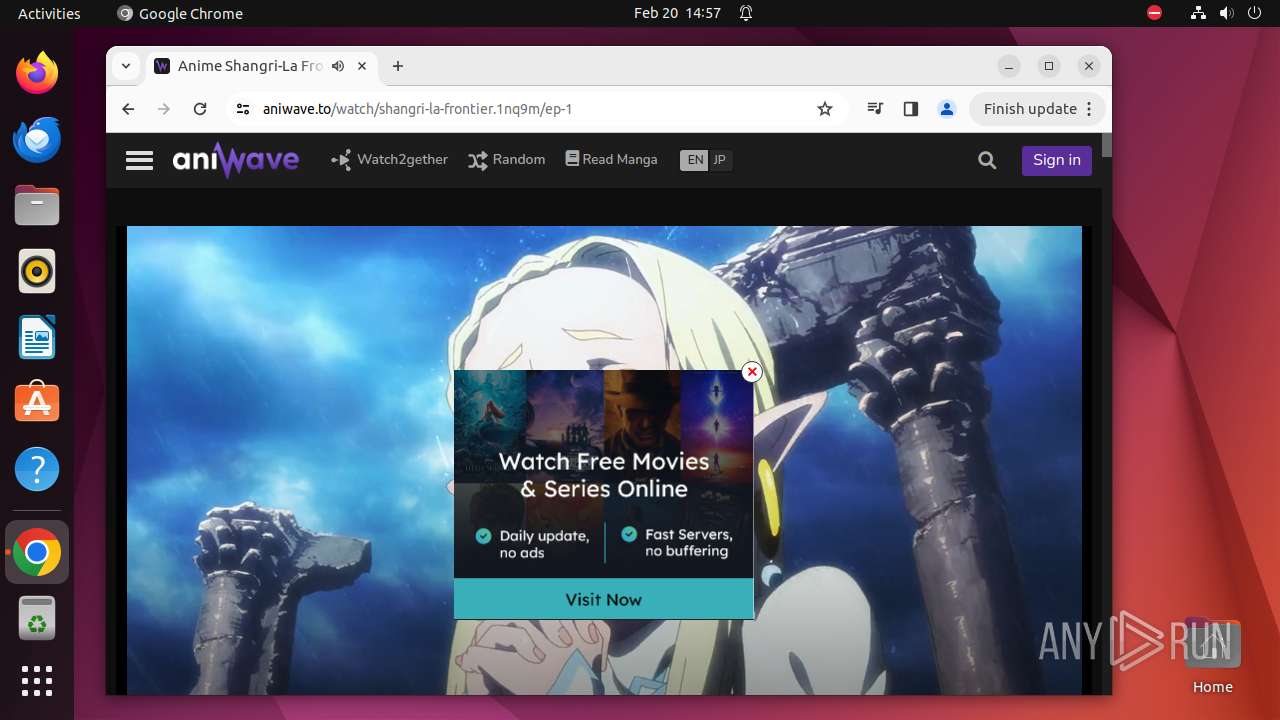Open a new tab
Screen dimensions: 1280x720
398,66
